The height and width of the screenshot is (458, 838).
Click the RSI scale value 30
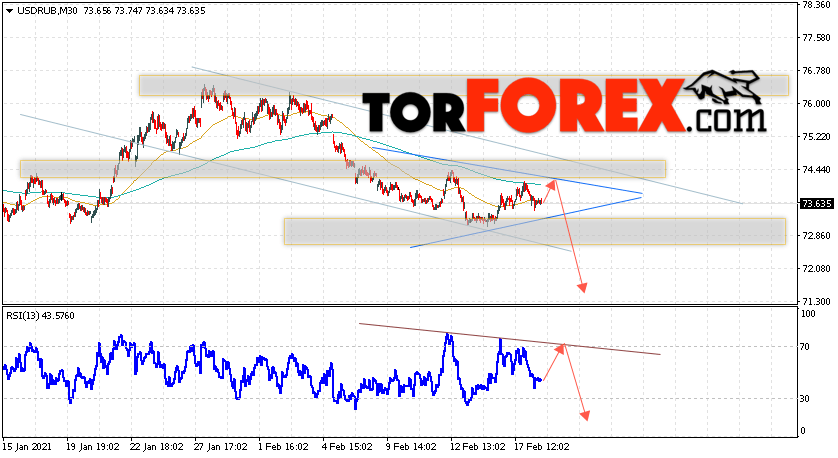[x=806, y=399]
